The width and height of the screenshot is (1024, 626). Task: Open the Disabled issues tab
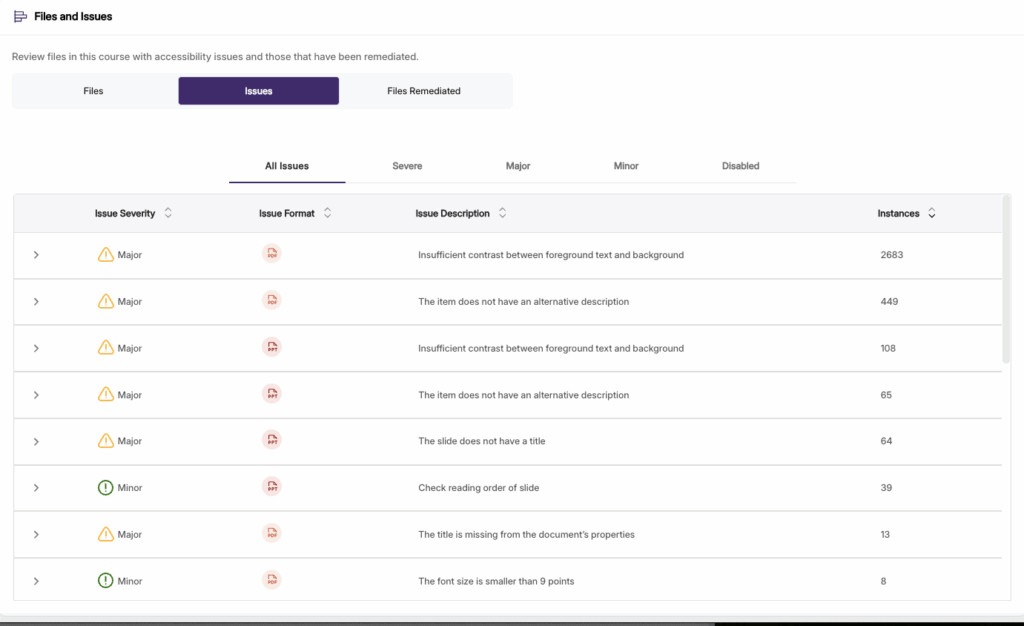click(x=740, y=166)
